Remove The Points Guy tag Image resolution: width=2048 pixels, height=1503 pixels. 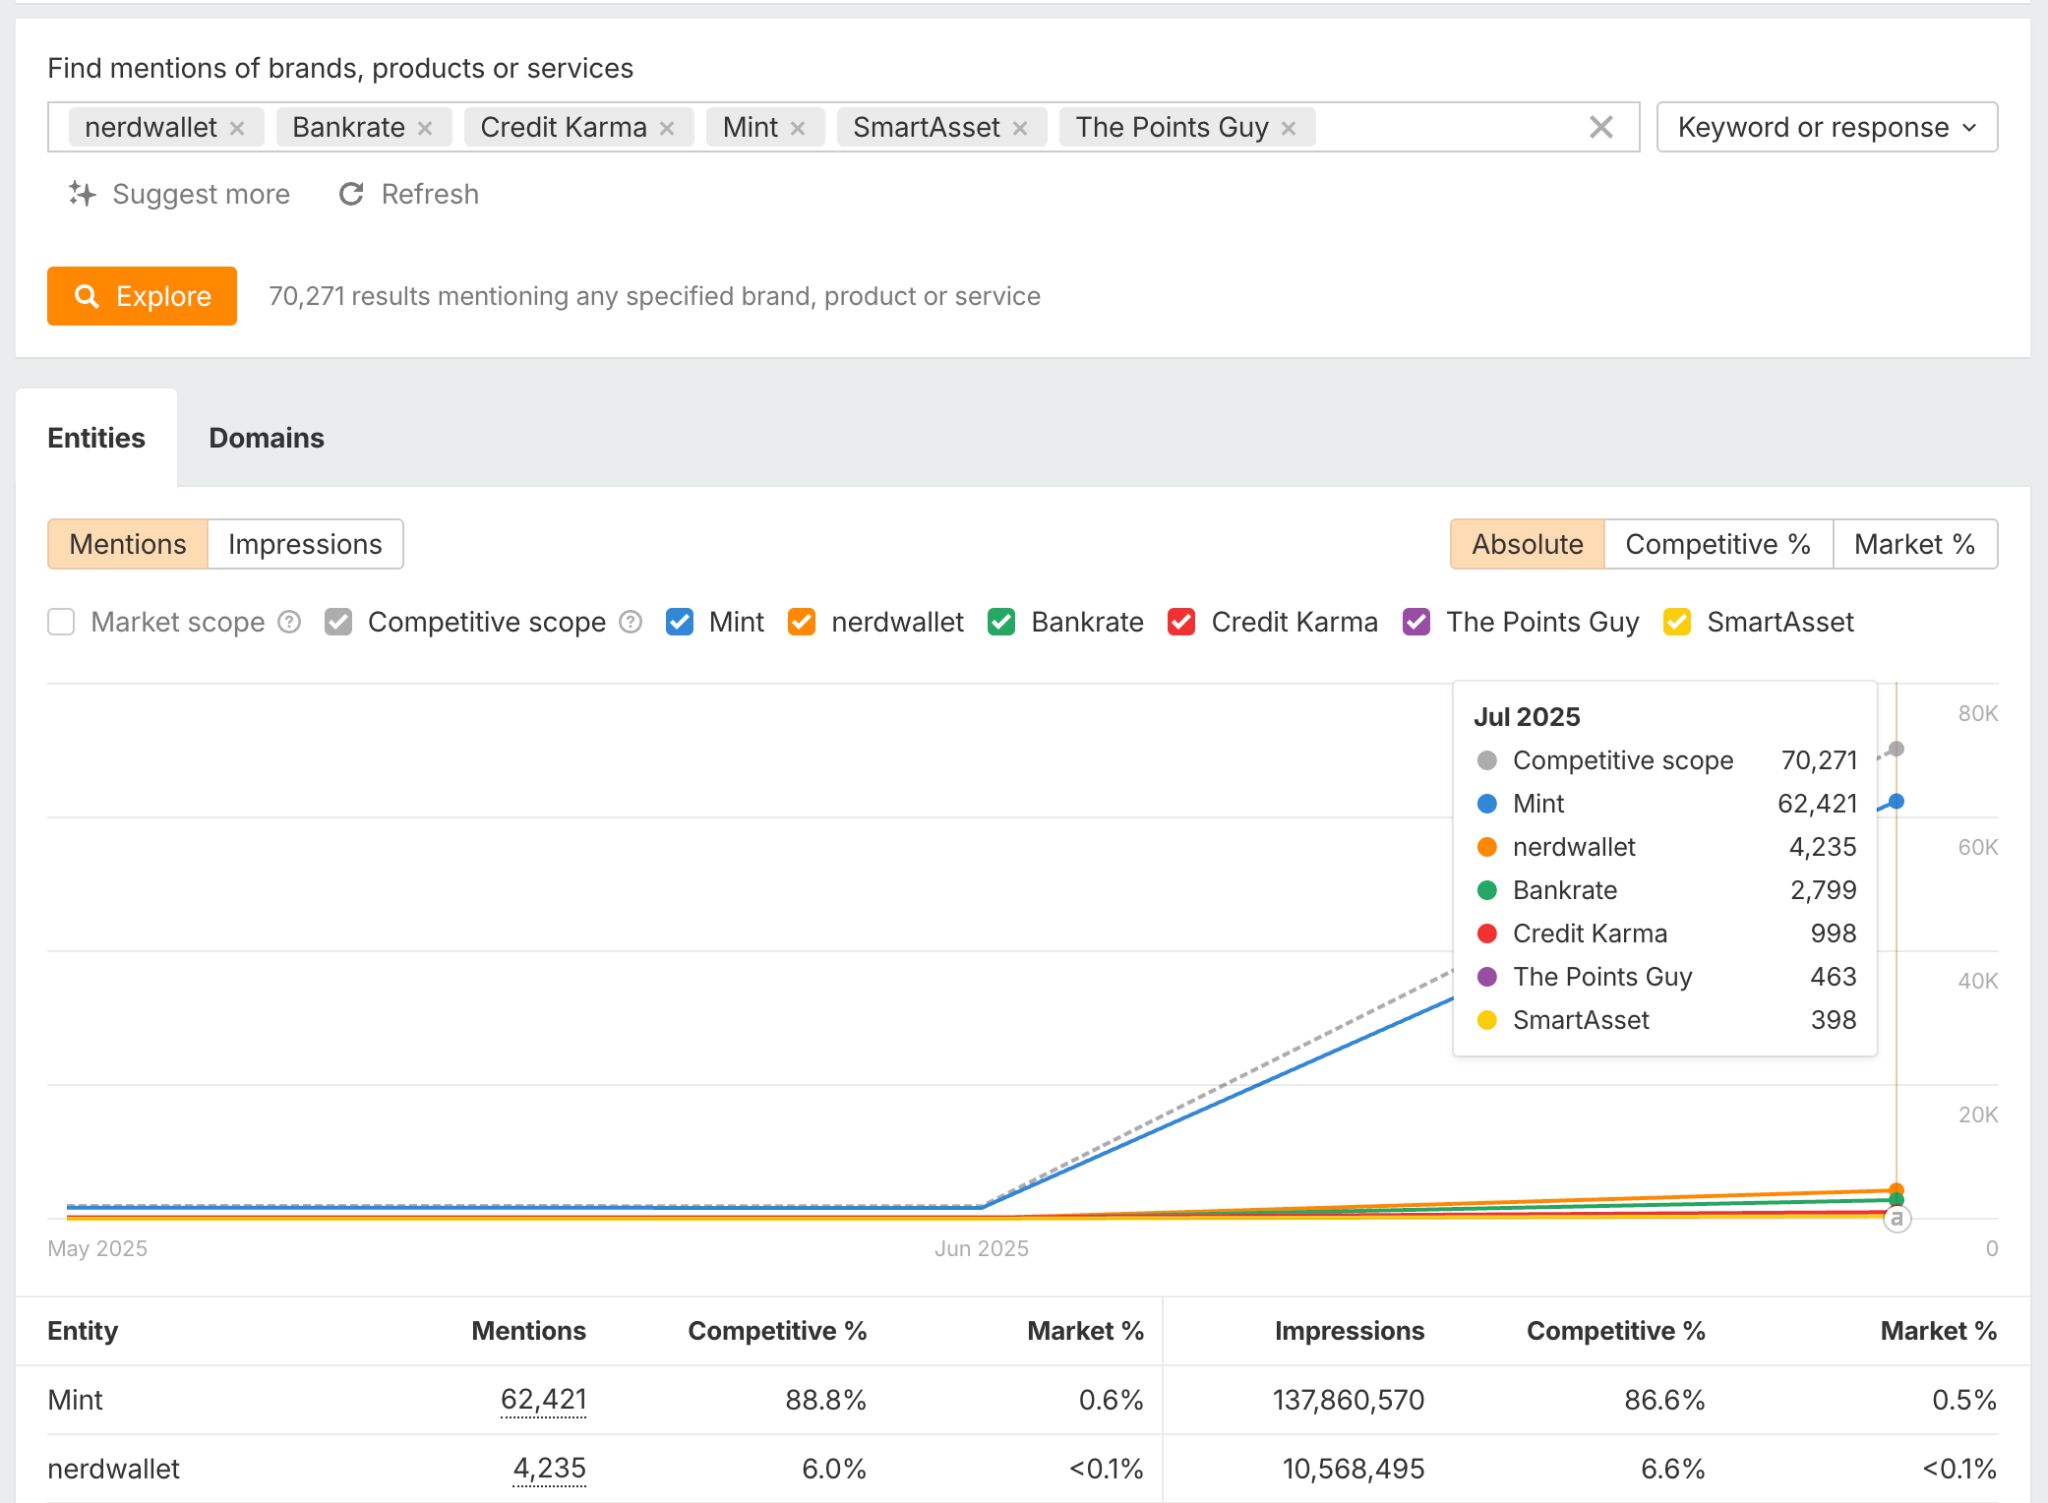(1290, 127)
